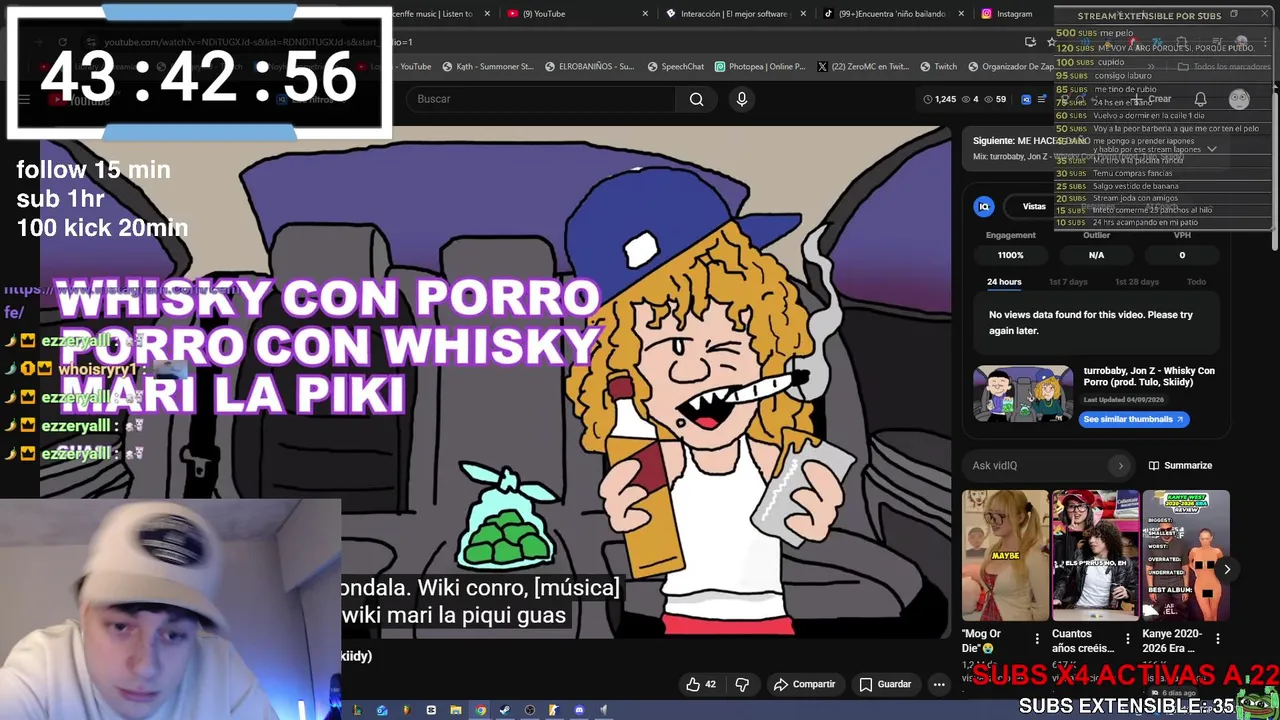Open the 'Kanye 2020-2026 Era' short thumbnail
Viewport: 1280px width, 720px height.
(1185, 555)
